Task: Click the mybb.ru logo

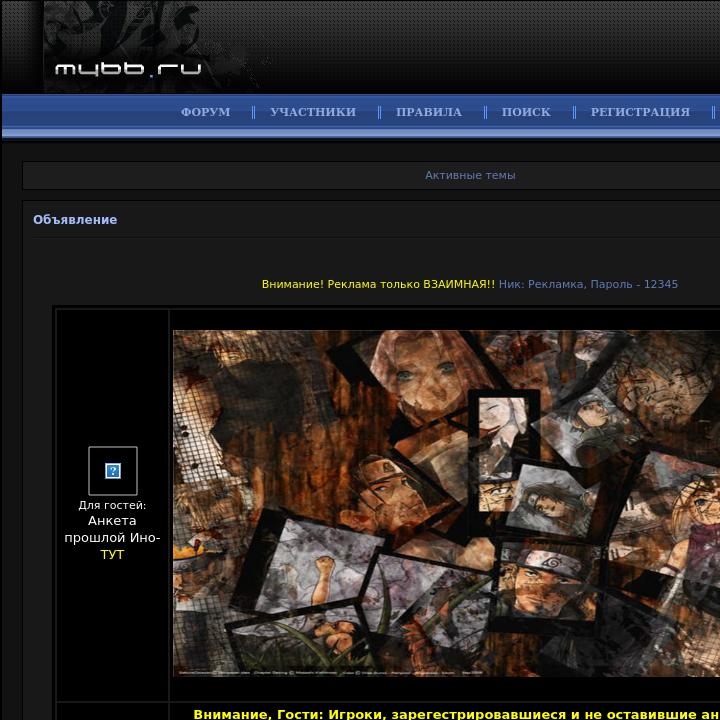Action: click(128, 69)
